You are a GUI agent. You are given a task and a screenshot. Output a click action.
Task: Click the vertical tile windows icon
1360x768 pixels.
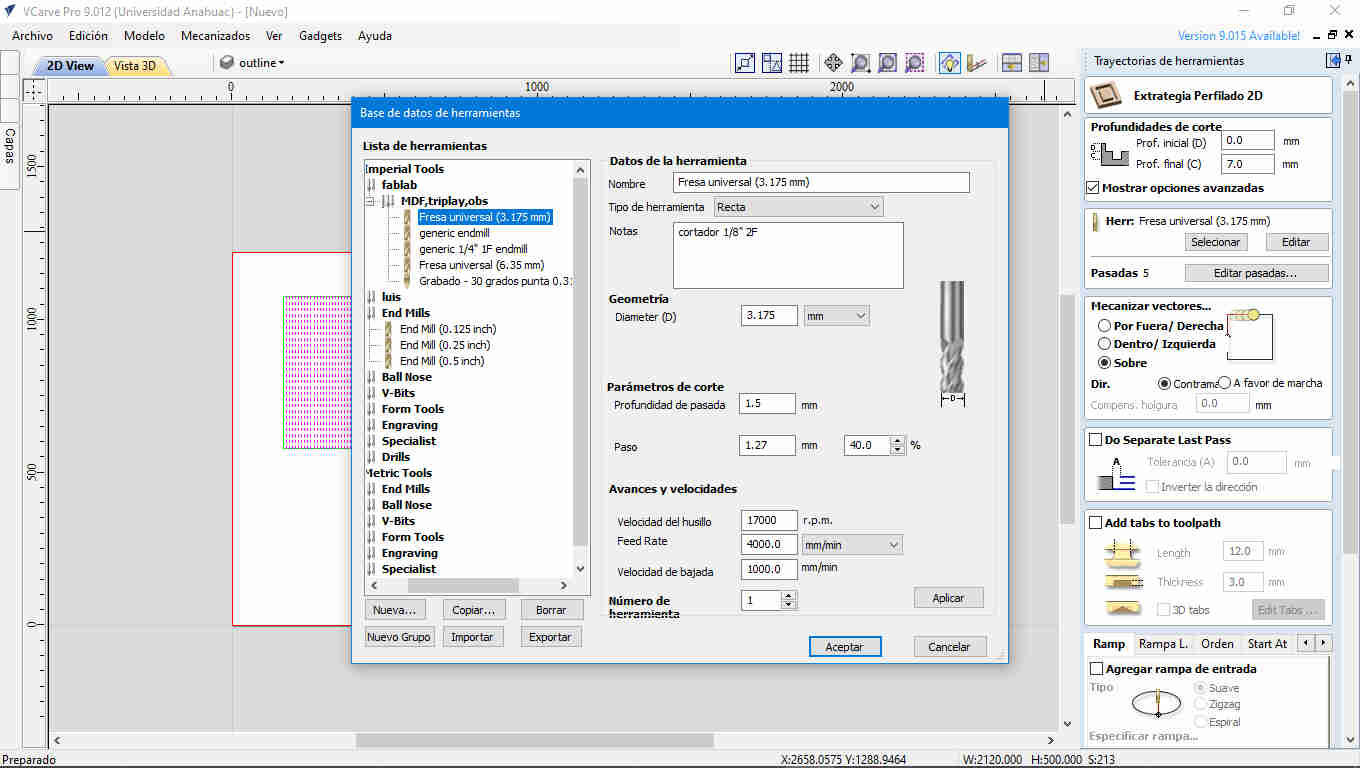point(1039,63)
